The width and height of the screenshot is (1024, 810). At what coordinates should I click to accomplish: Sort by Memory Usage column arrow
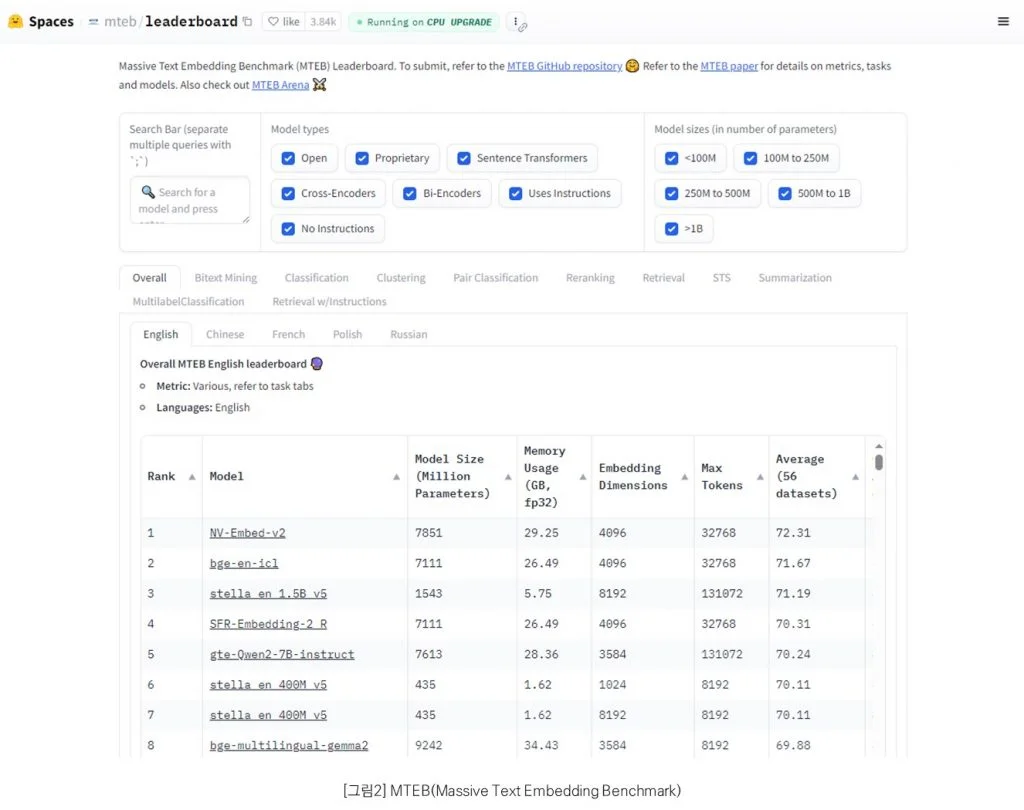click(583, 477)
